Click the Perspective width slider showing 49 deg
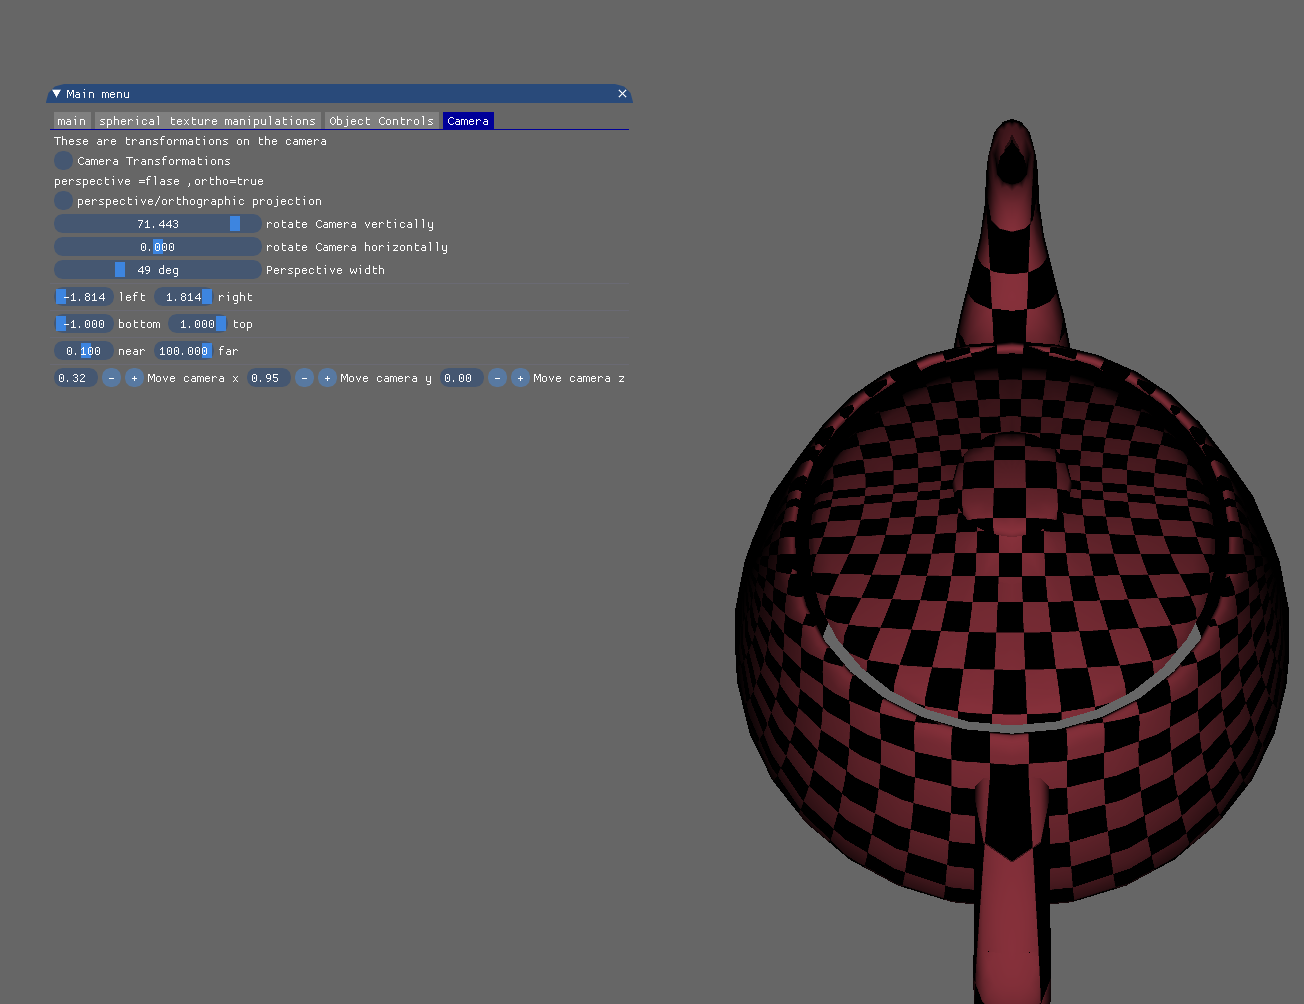This screenshot has height=1004, width=1304. pos(157,269)
